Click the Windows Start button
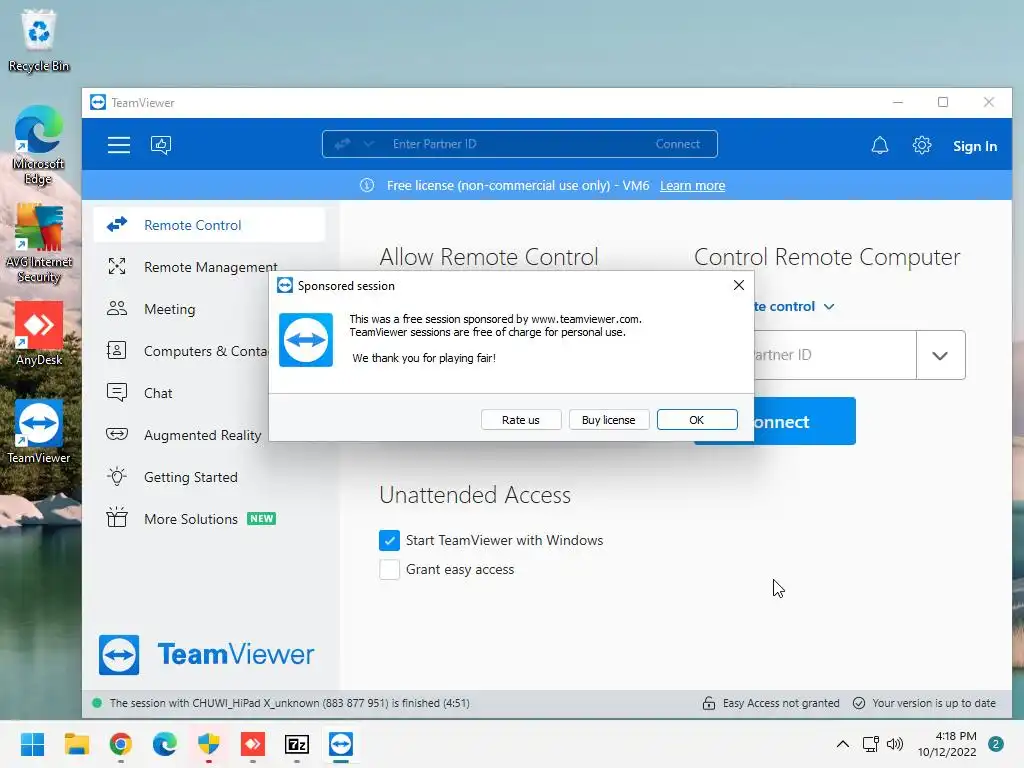 32,744
